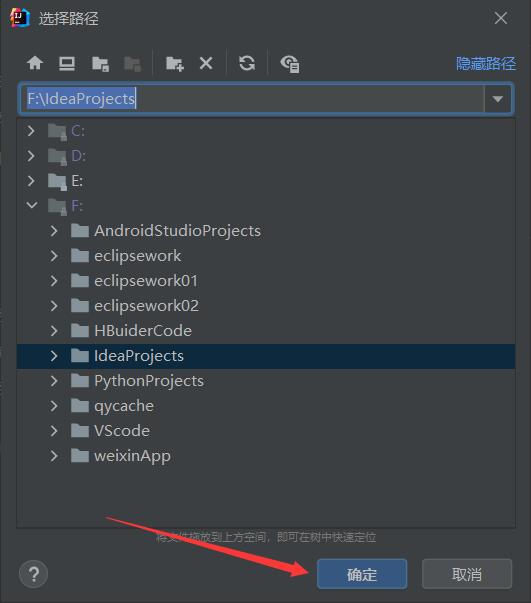Expand the HBuiderCode folder chevron
The height and width of the screenshot is (603, 531).
[54, 331]
